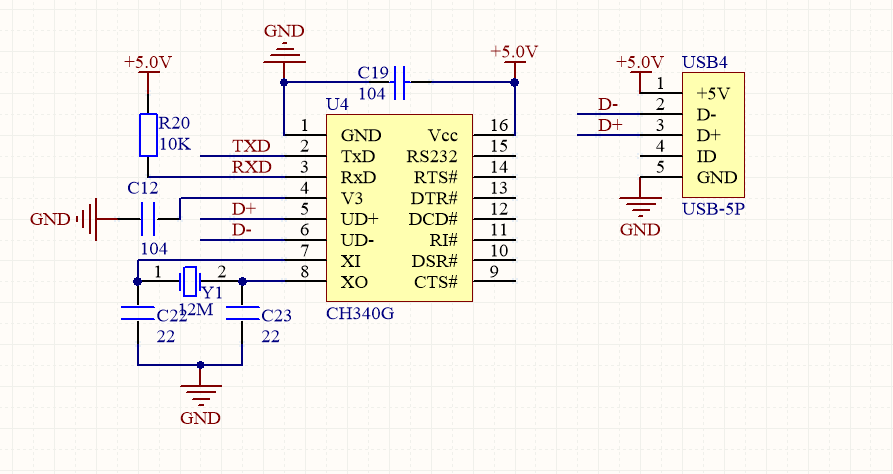Click the DTR# pin name on U4
Screen dimensions: 893x474
click(435, 198)
